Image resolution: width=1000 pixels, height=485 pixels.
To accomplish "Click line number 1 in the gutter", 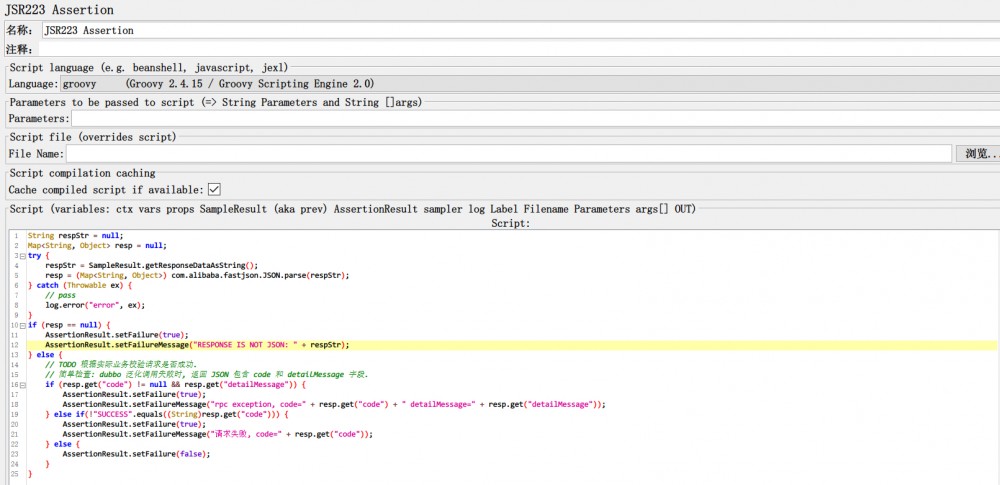I will [16, 235].
